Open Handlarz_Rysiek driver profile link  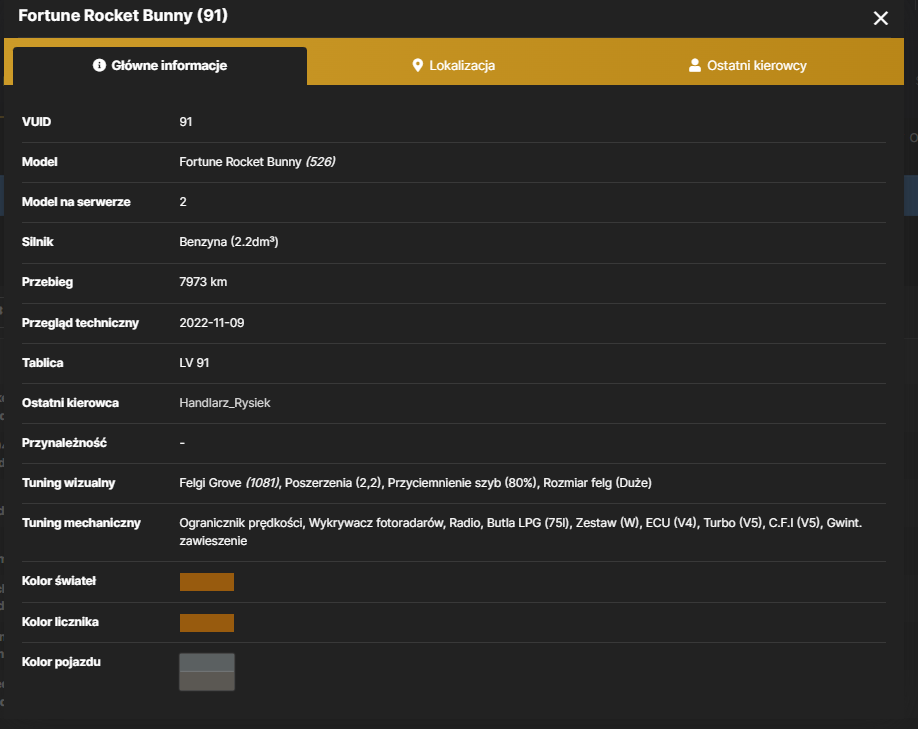(x=225, y=403)
